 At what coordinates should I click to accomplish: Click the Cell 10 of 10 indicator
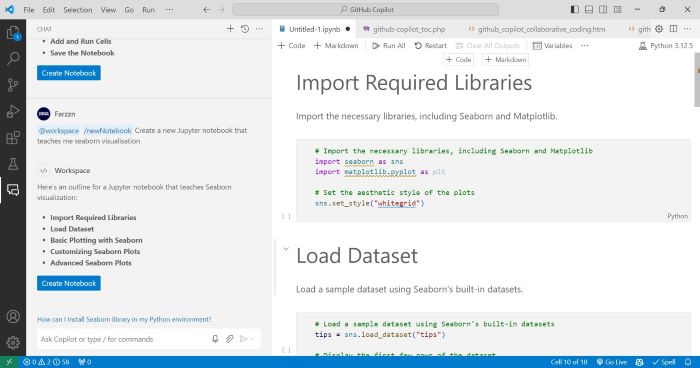[569, 362]
